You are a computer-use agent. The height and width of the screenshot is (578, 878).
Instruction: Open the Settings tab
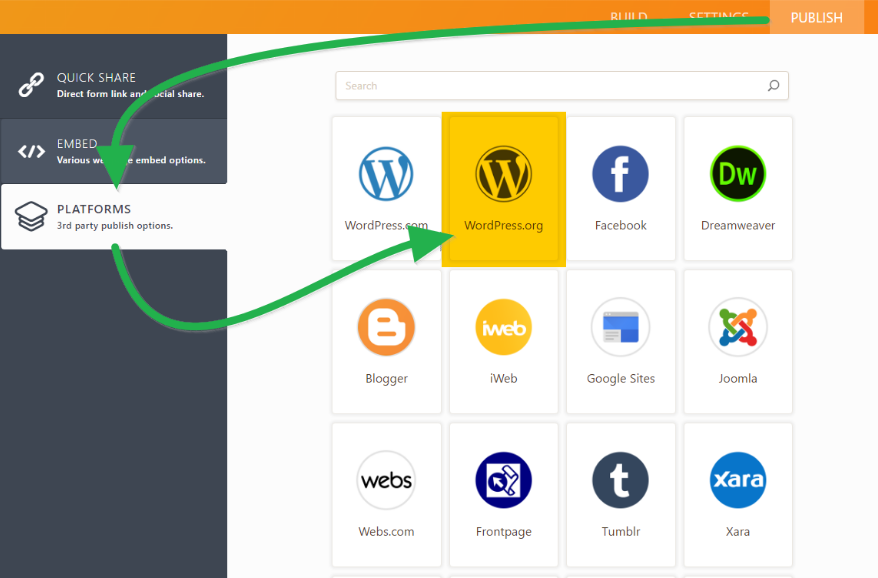click(718, 17)
